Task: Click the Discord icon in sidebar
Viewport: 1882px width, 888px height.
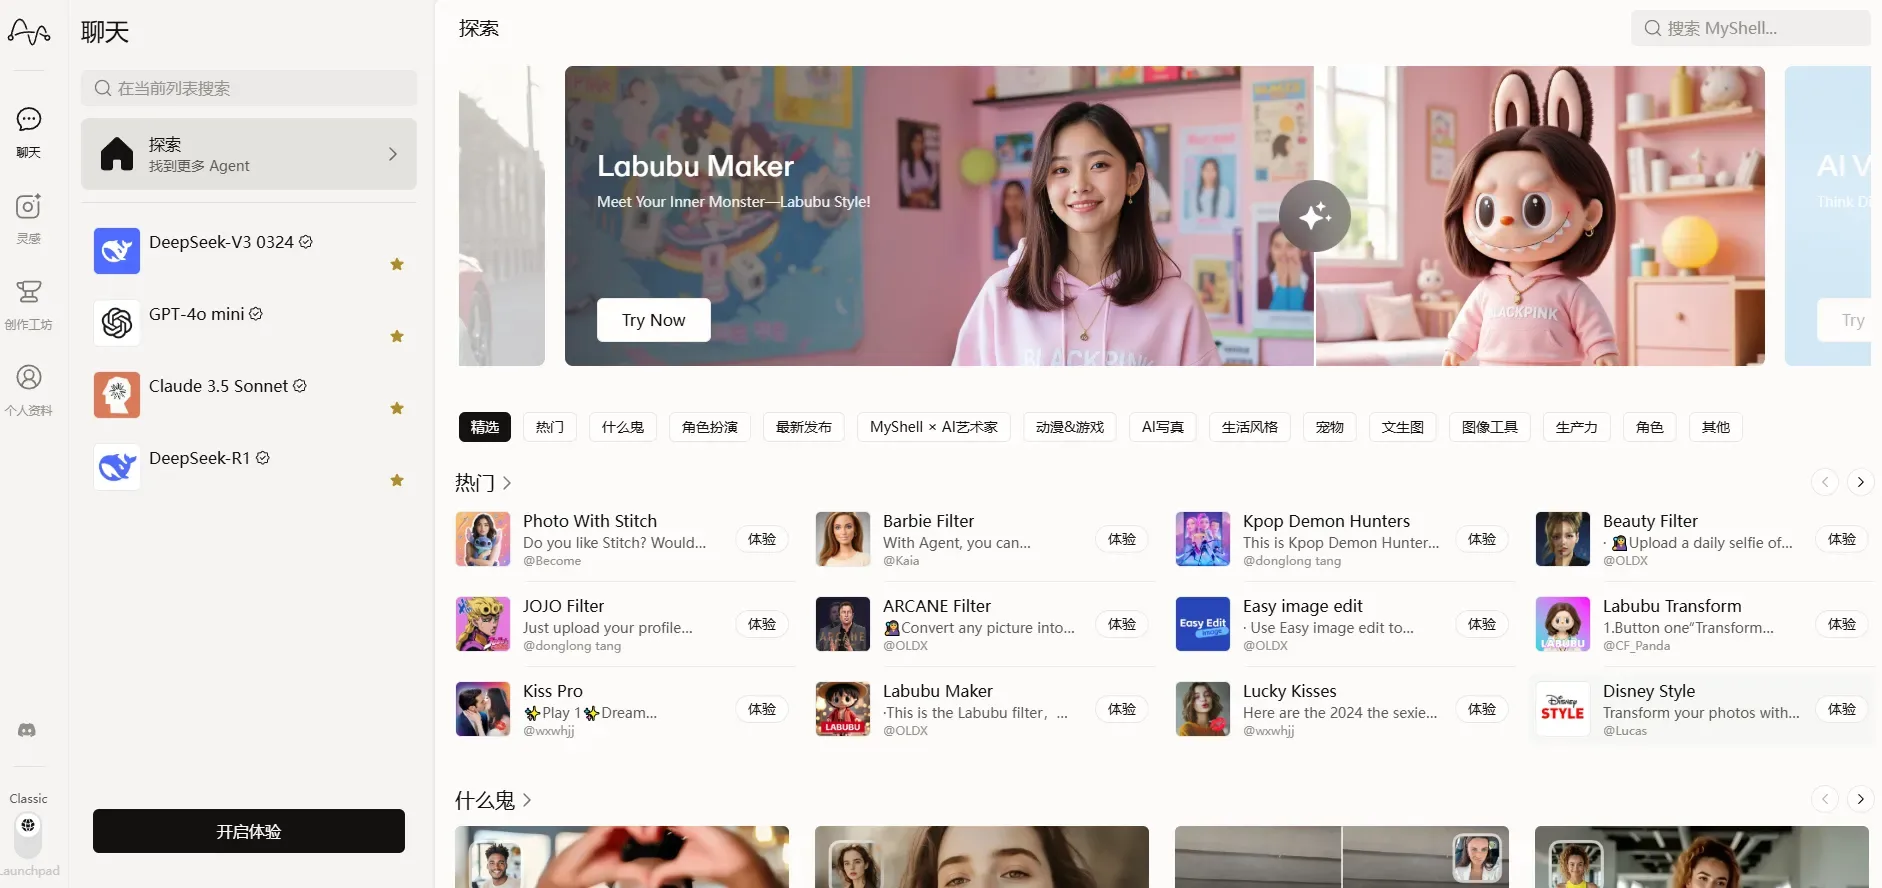Action: [28, 731]
